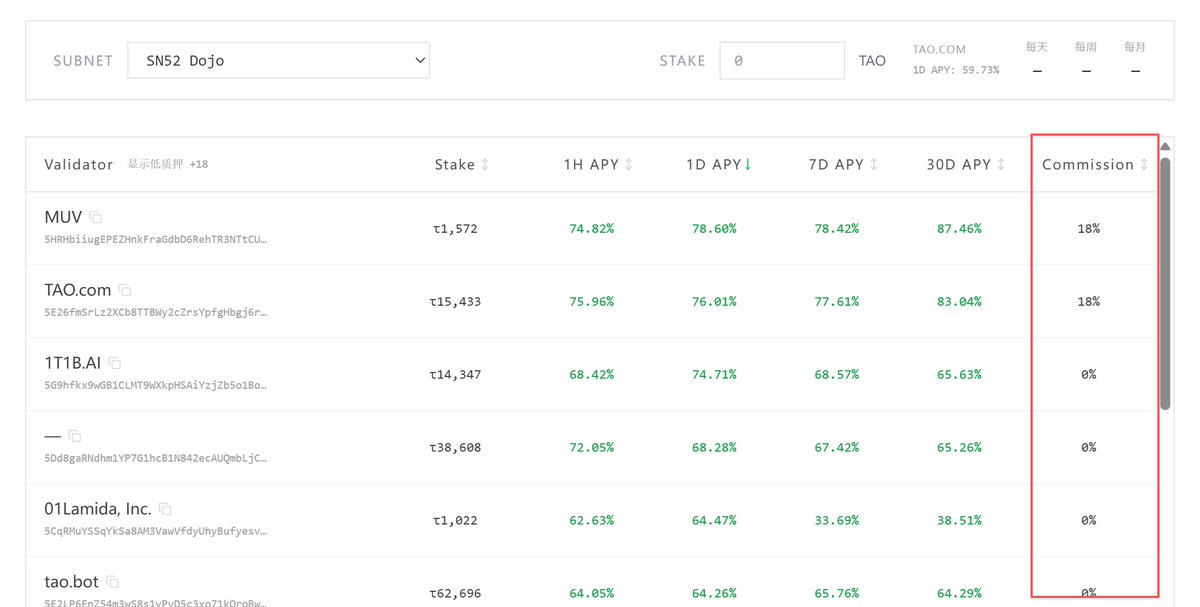Click the τ38,608 stake value

coord(455,448)
